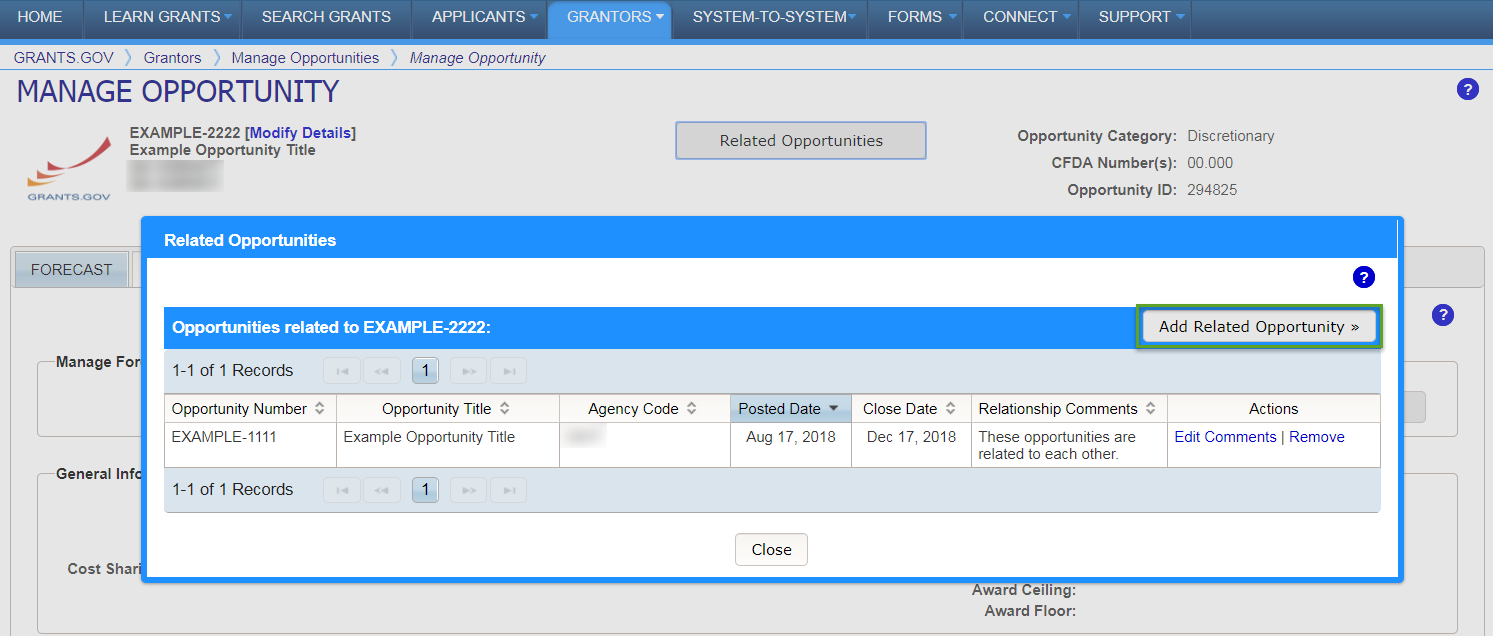Open Edit Comments for EXAMPLE-1111
Viewport: 1493px width, 636px height.
[x=1225, y=436]
